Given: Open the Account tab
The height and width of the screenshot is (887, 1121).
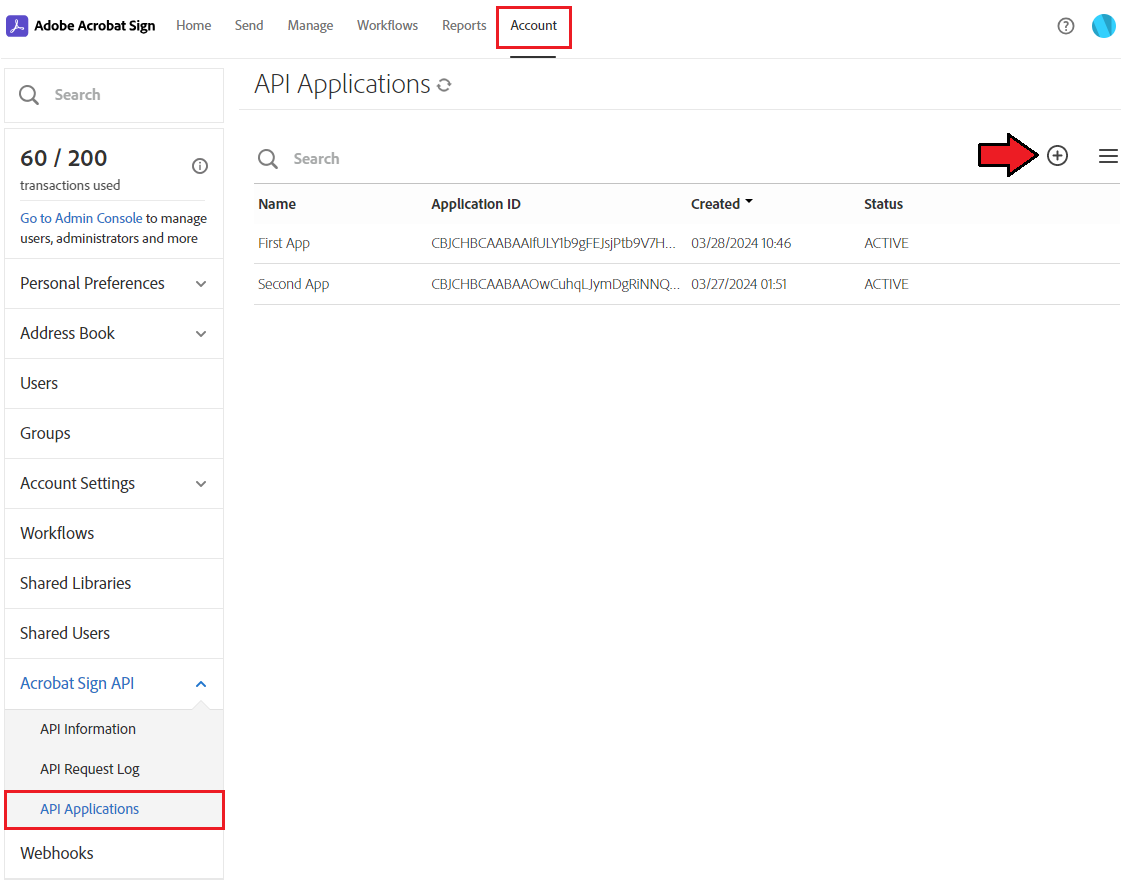Looking at the screenshot, I should click(533, 26).
